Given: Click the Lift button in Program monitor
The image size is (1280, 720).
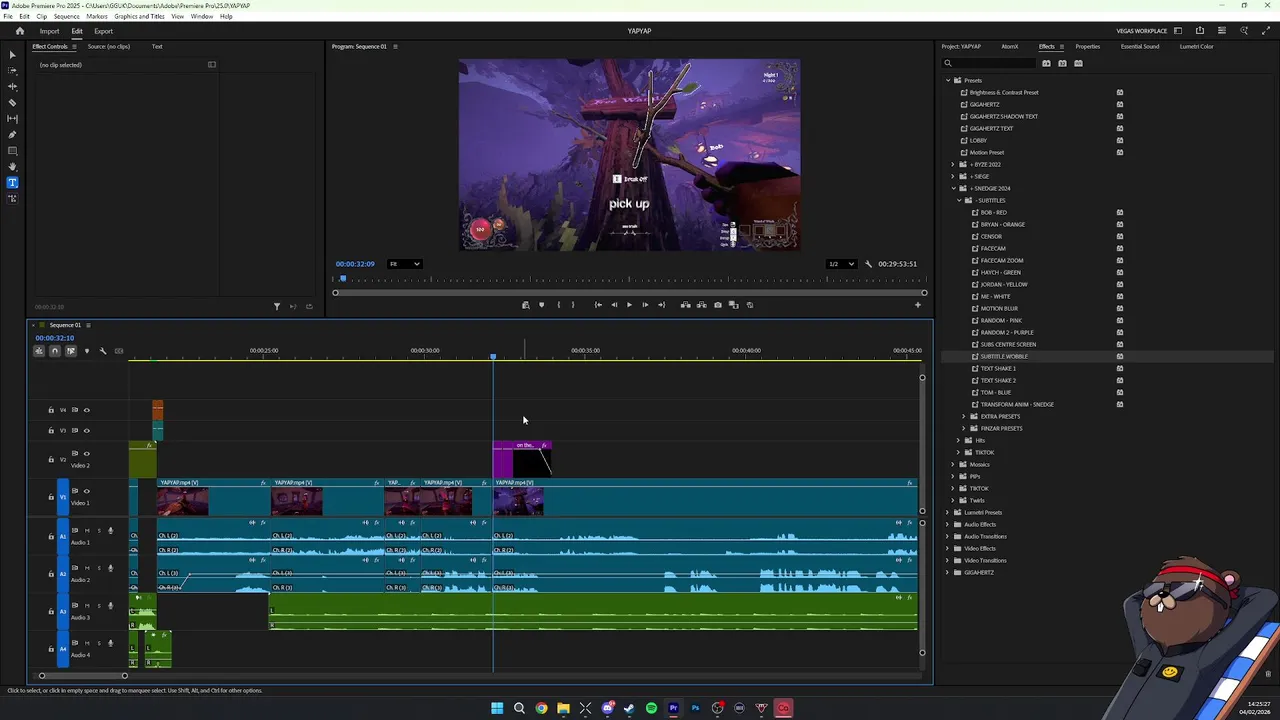Looking at the screenshot, I should tap(685, 305).
